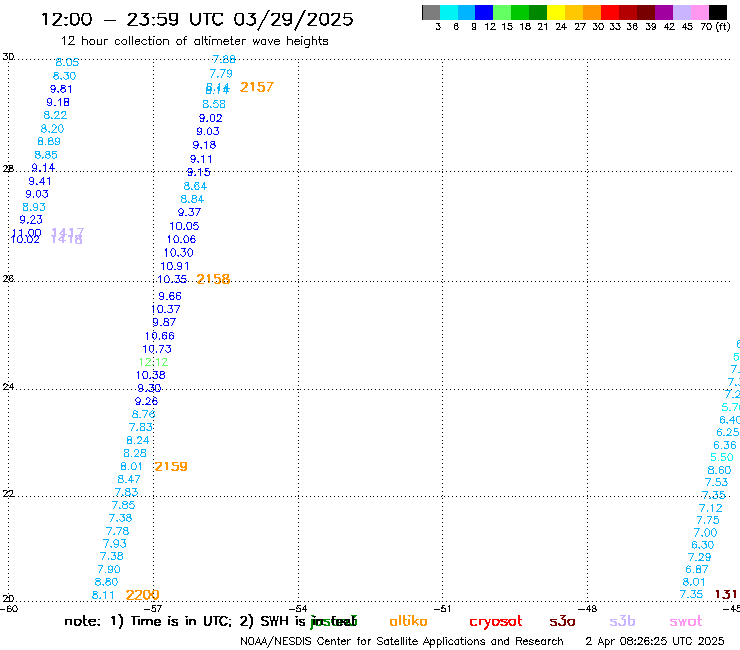740x650 pixels.
Task: Click the wave height value 8.11
Action: tap(103, 595)
